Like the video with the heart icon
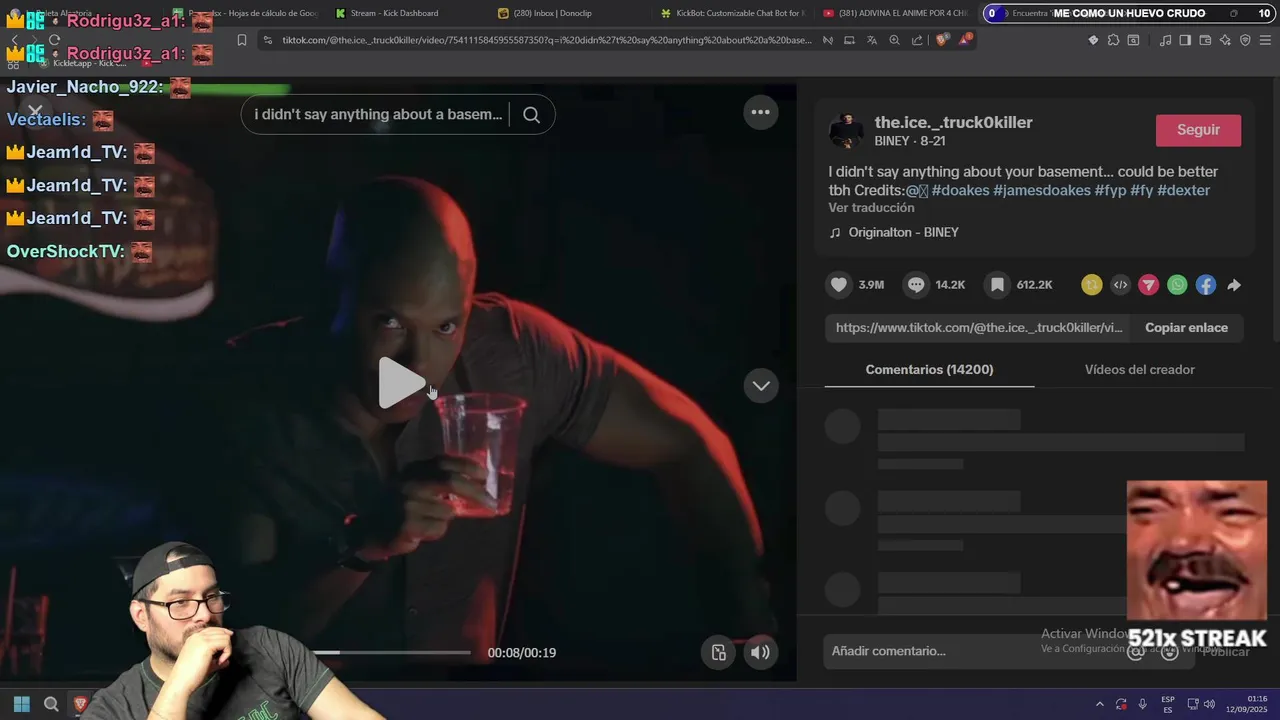This screenshot has width=1280, height=720. pyautogui.click(x=839, y=285)
